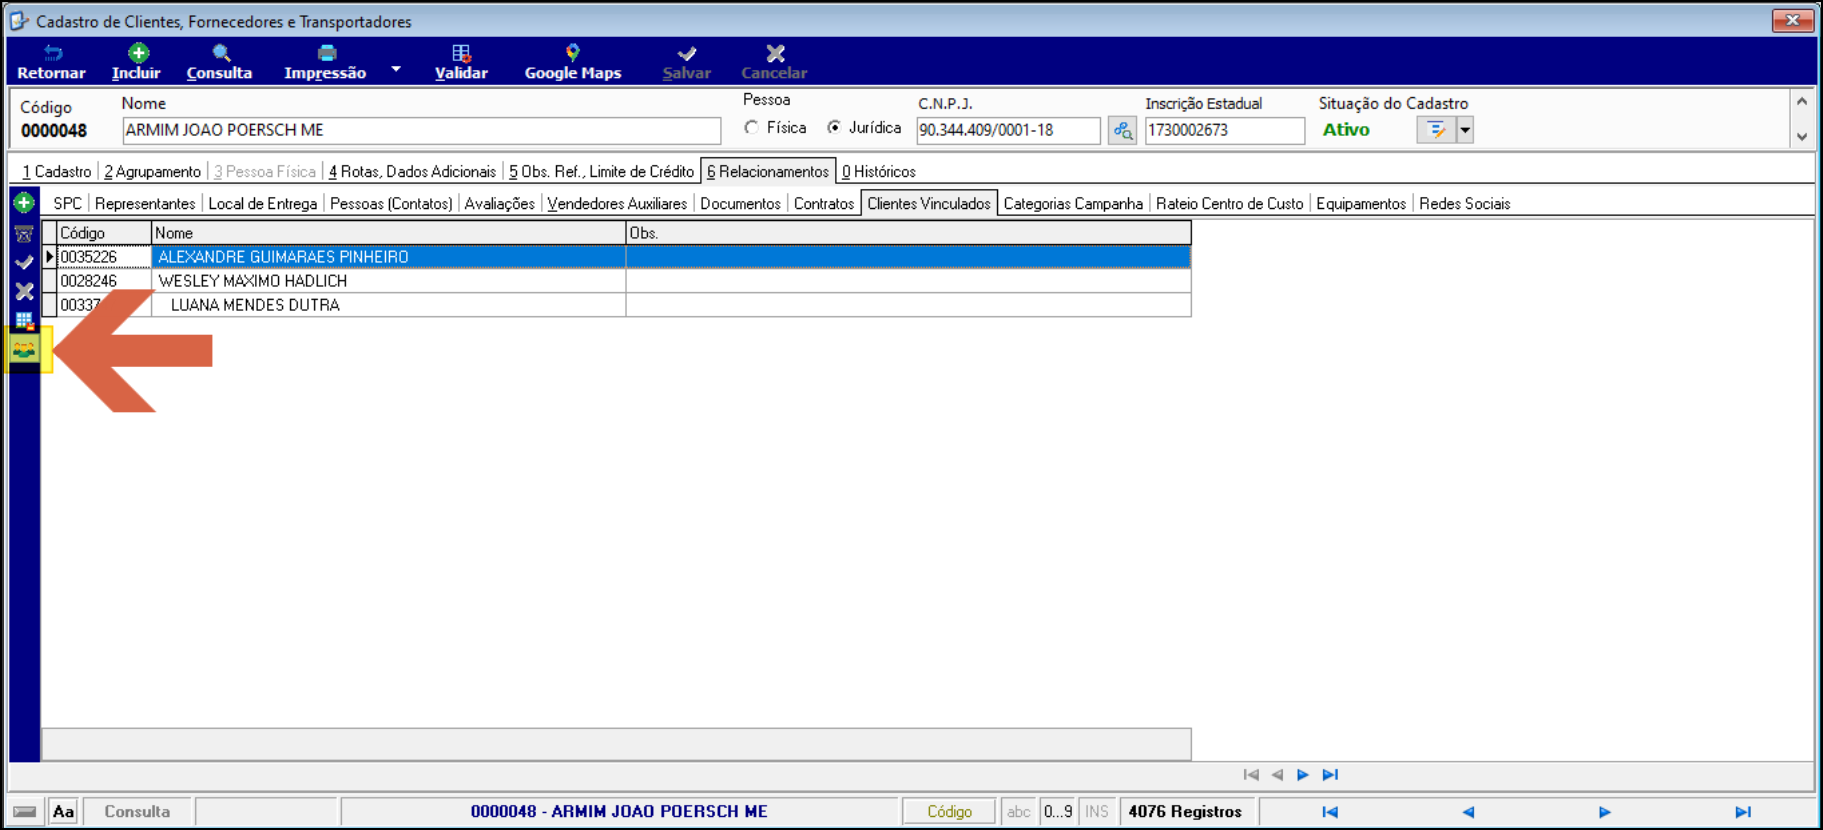Image resolution: width=1823 pixels, height=830 pixels.
Task: Open the Consulta search tool
Action: click(219, 62)
